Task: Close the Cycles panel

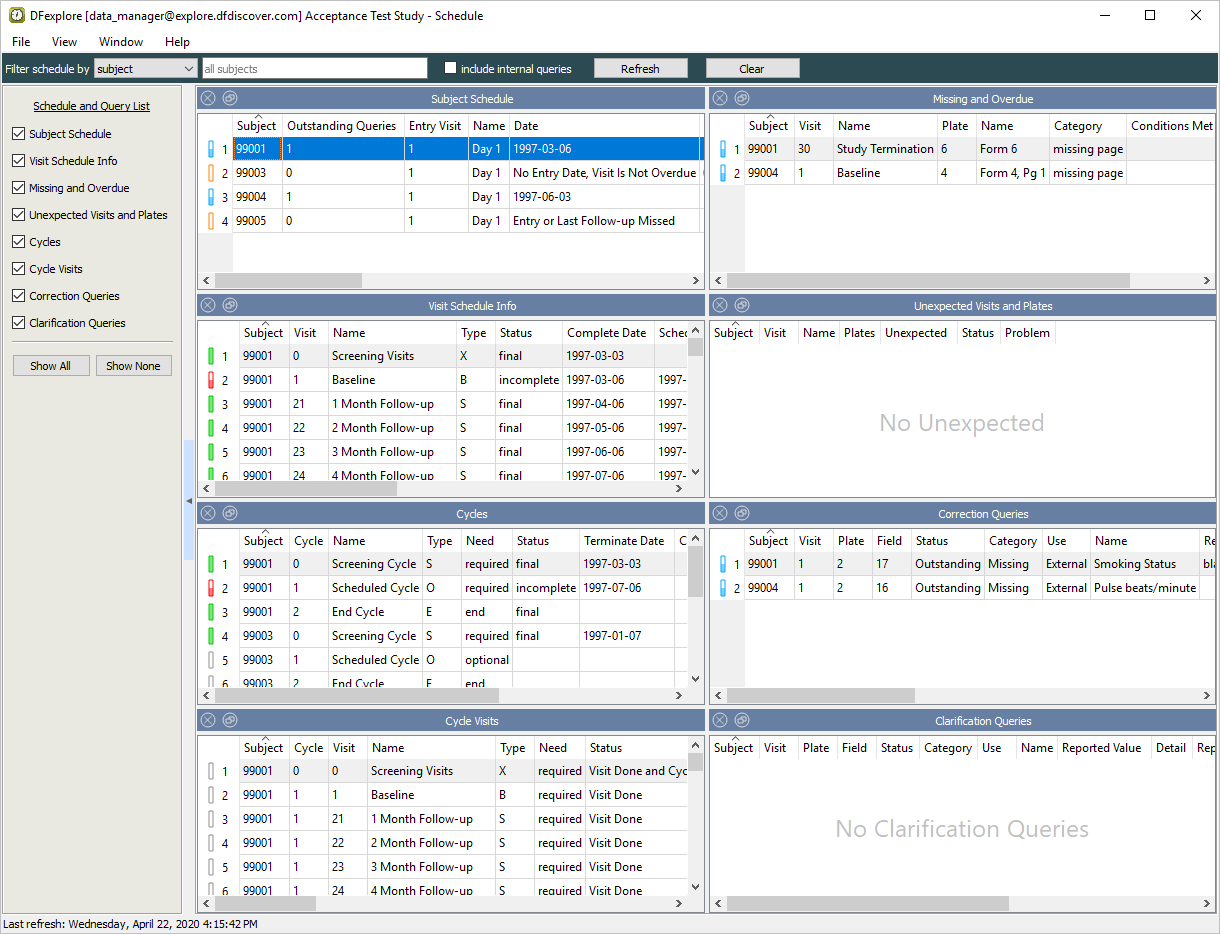Action: tap(207, 513)
